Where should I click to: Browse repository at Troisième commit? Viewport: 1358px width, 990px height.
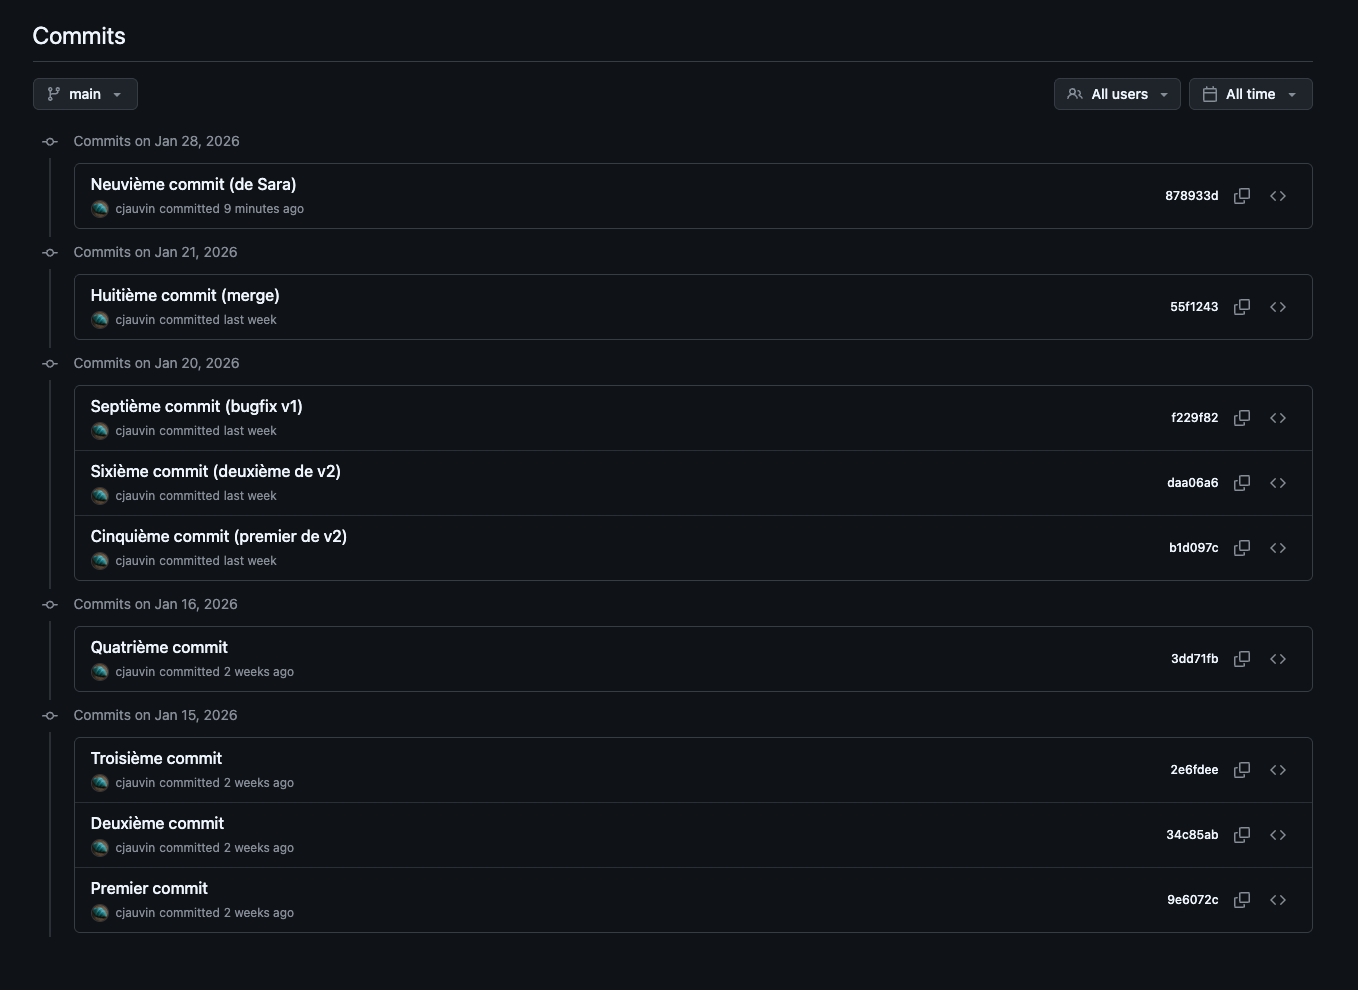[x=1278, y=770]
